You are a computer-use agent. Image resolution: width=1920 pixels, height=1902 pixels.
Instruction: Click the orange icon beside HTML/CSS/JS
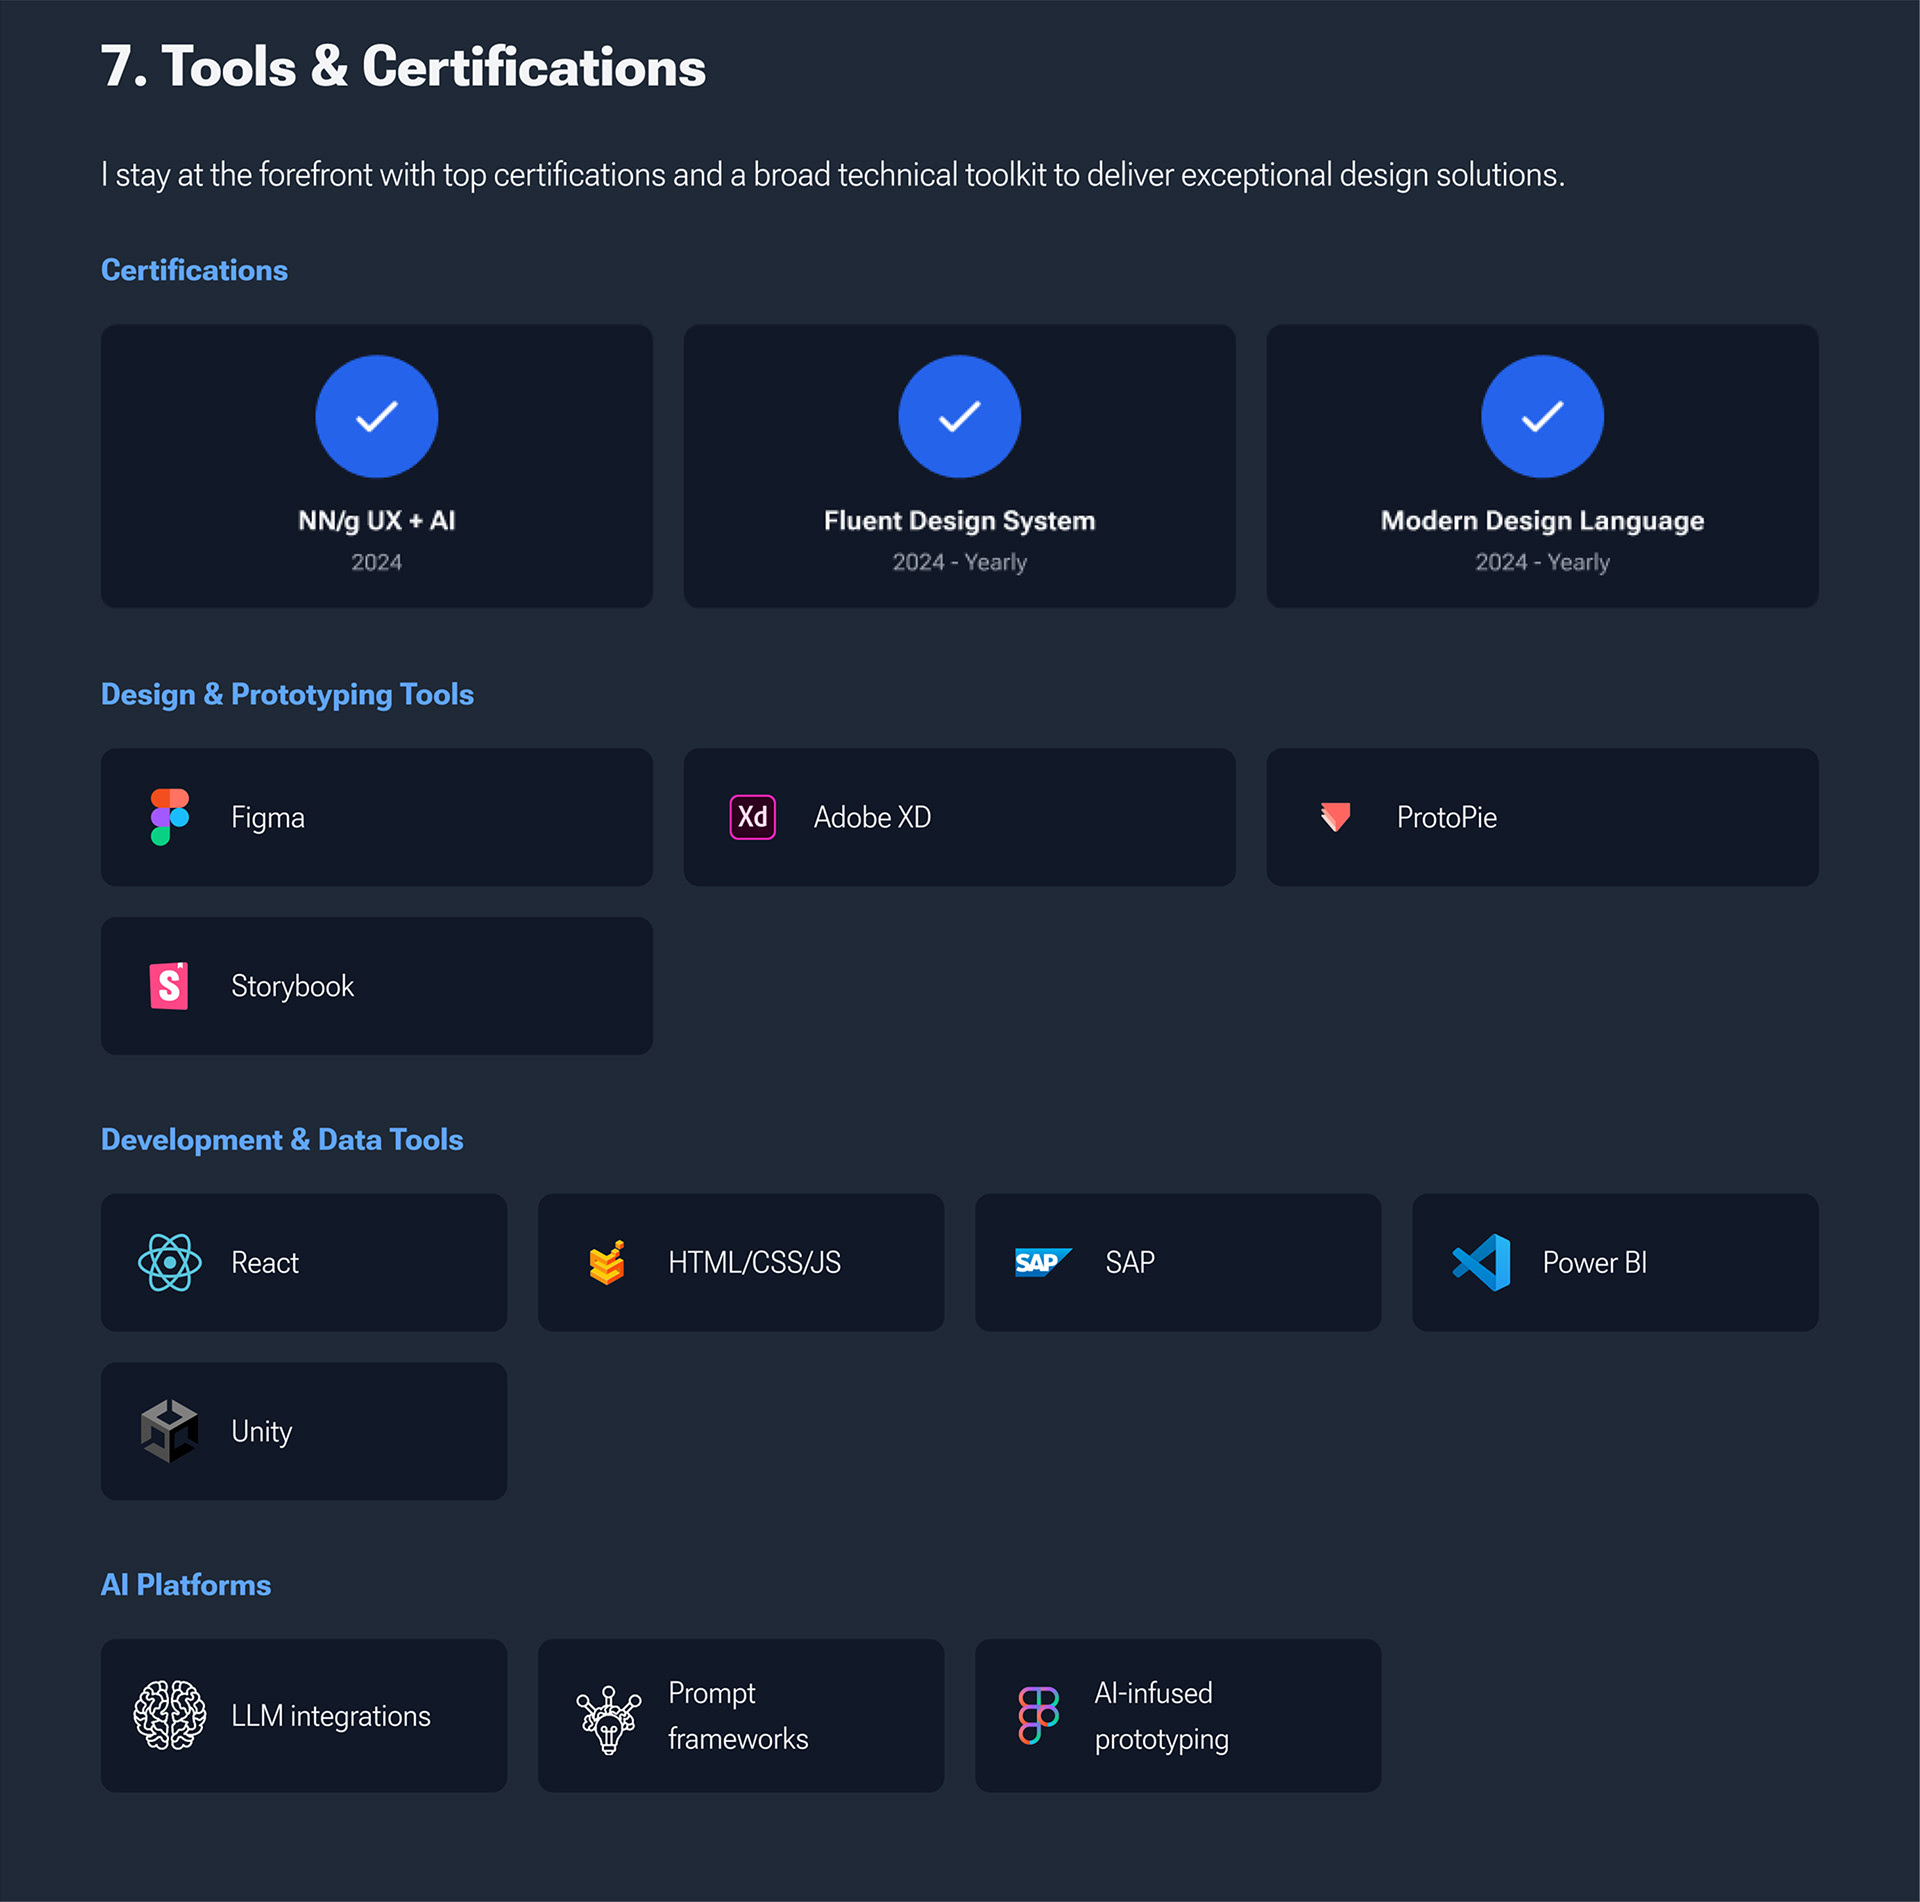tap(607, 1263)
